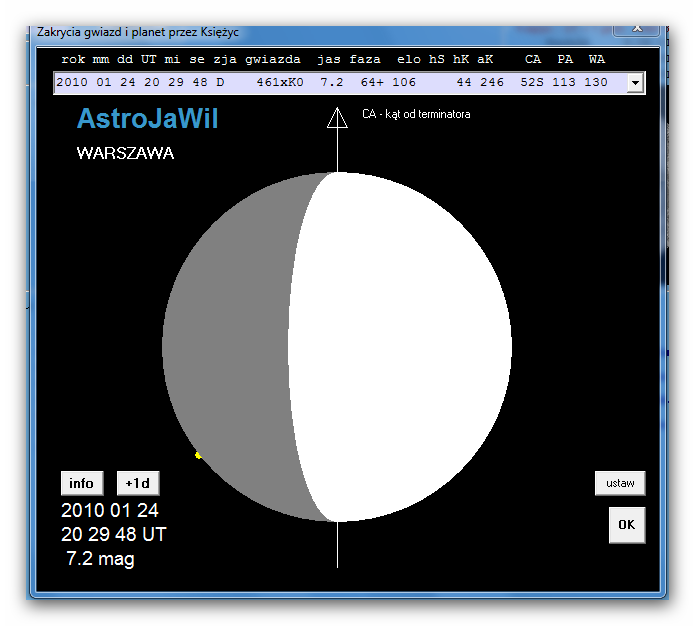Click the info button
This screenshot has height=626, width=695.
coord(82,483)
